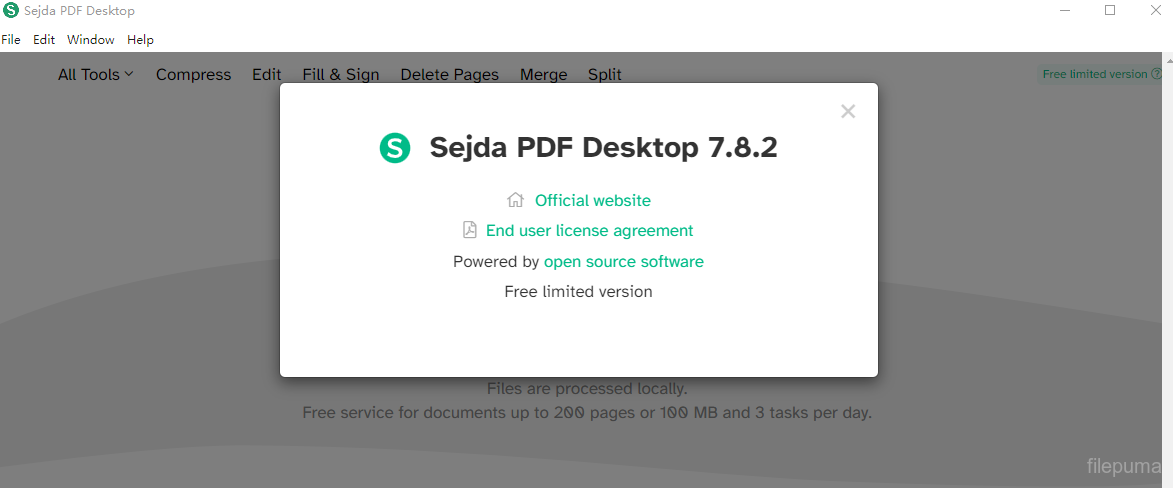Click the PDF icon beside license agreement
Screen dimensions: 1173x488
[470, 230]
